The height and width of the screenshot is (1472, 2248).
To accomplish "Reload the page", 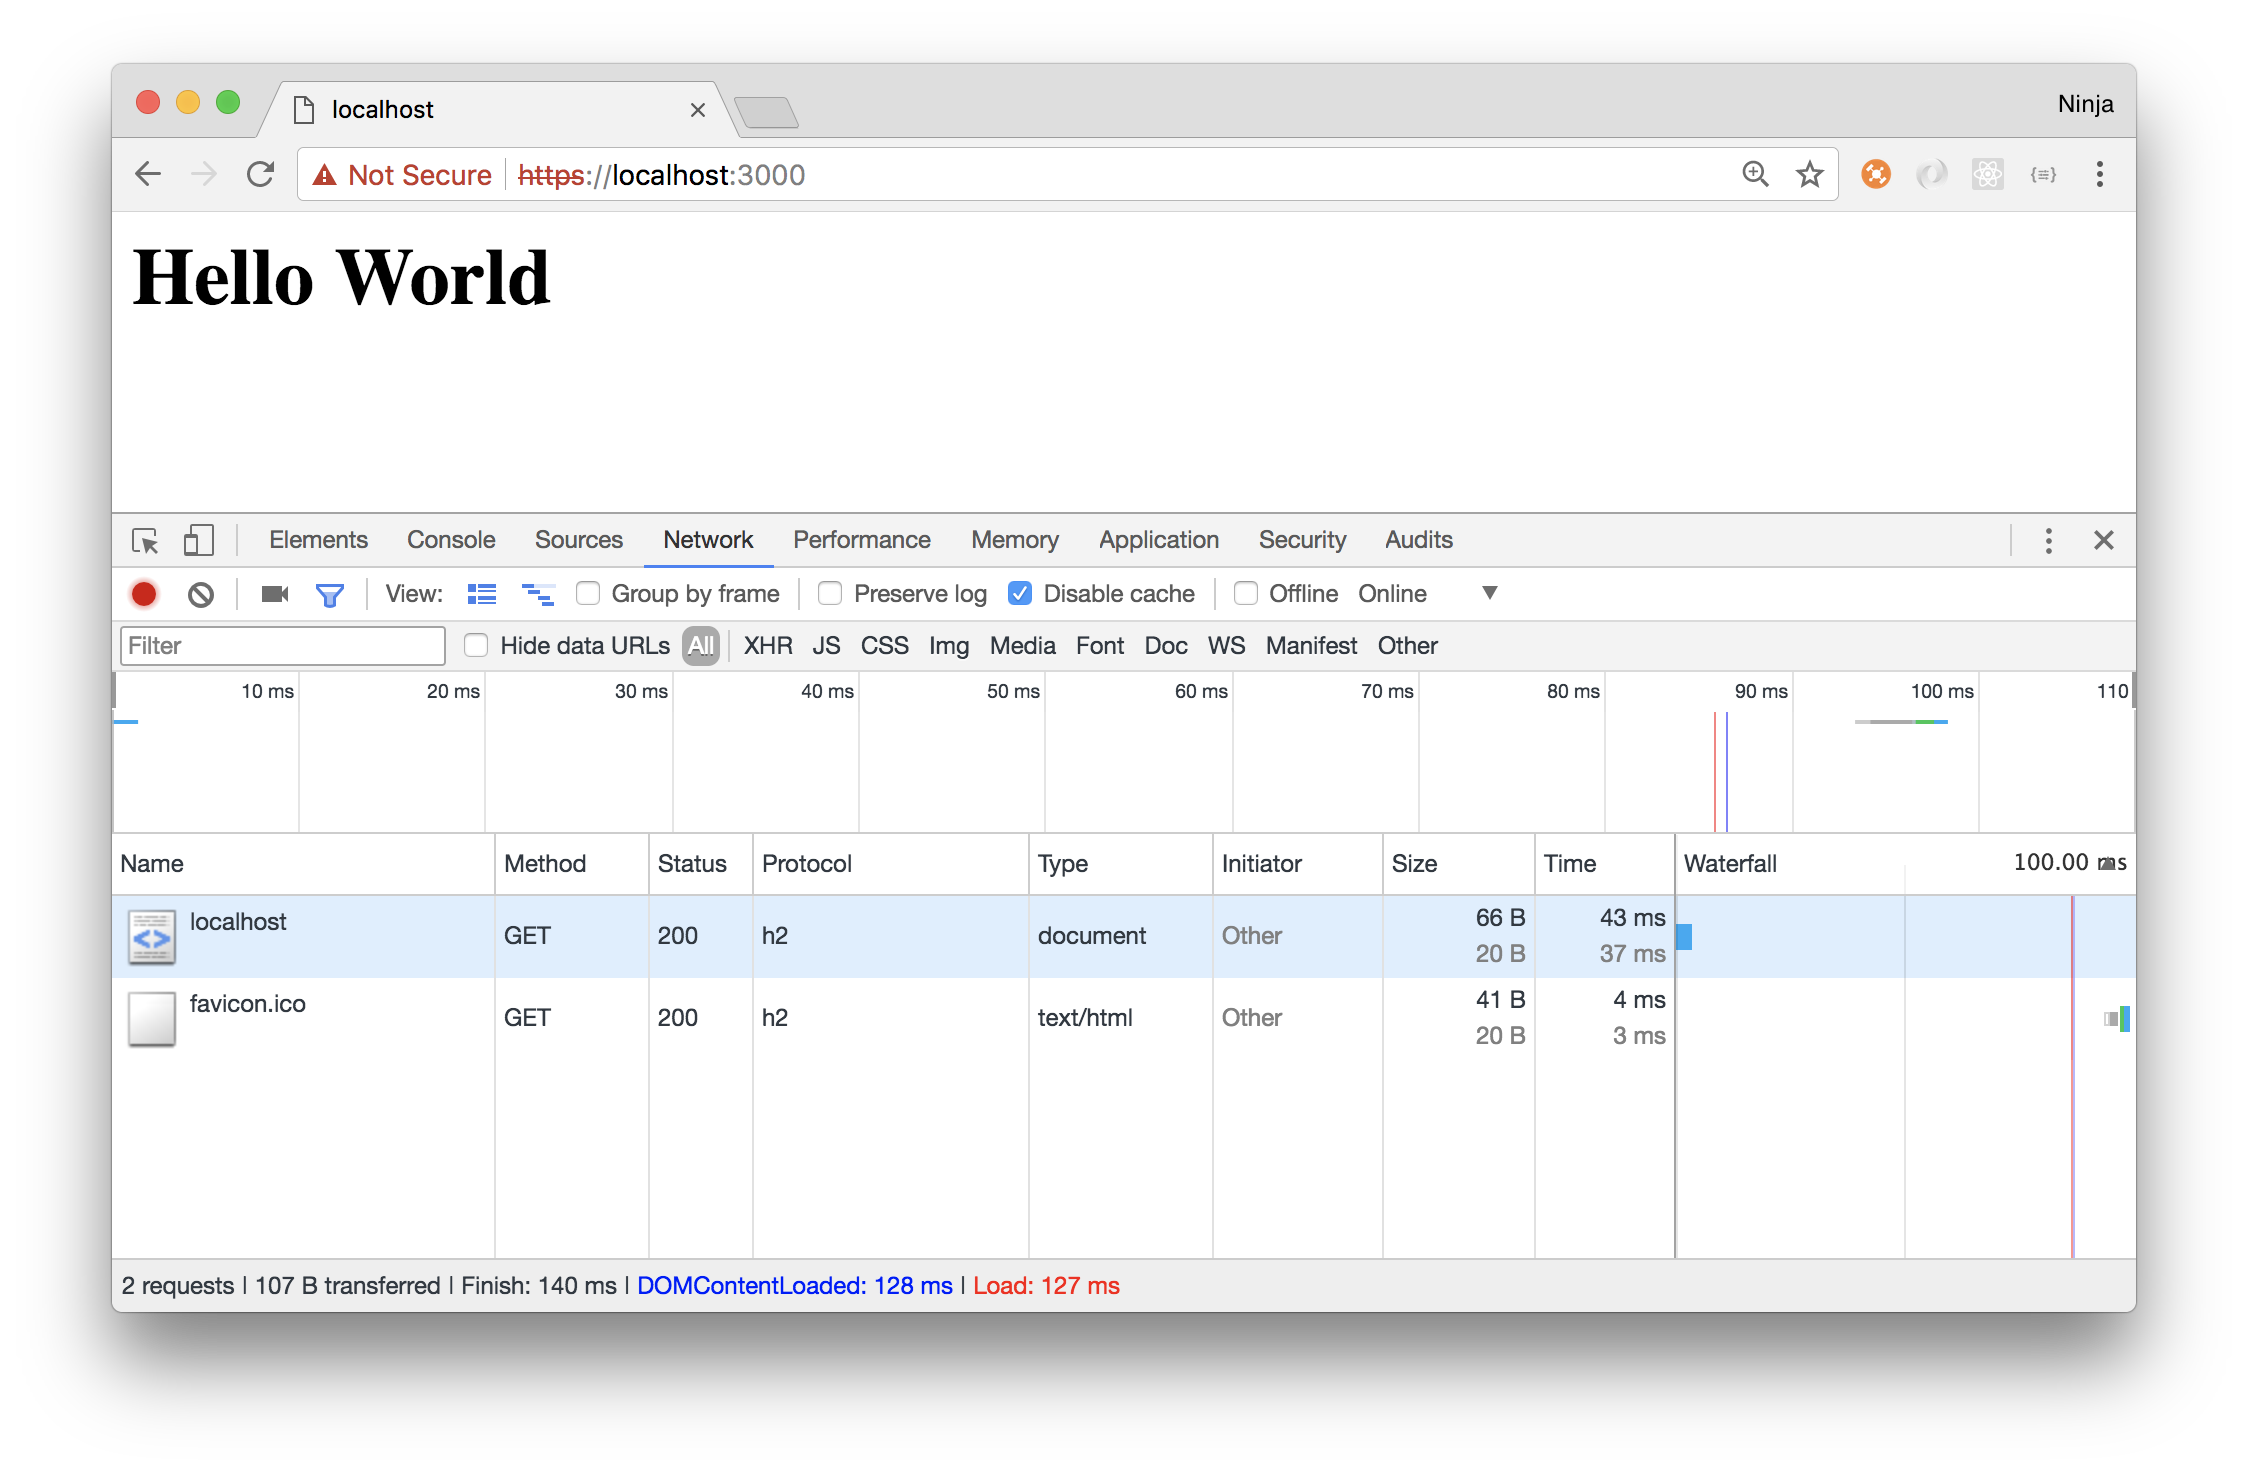I will 261,175.
